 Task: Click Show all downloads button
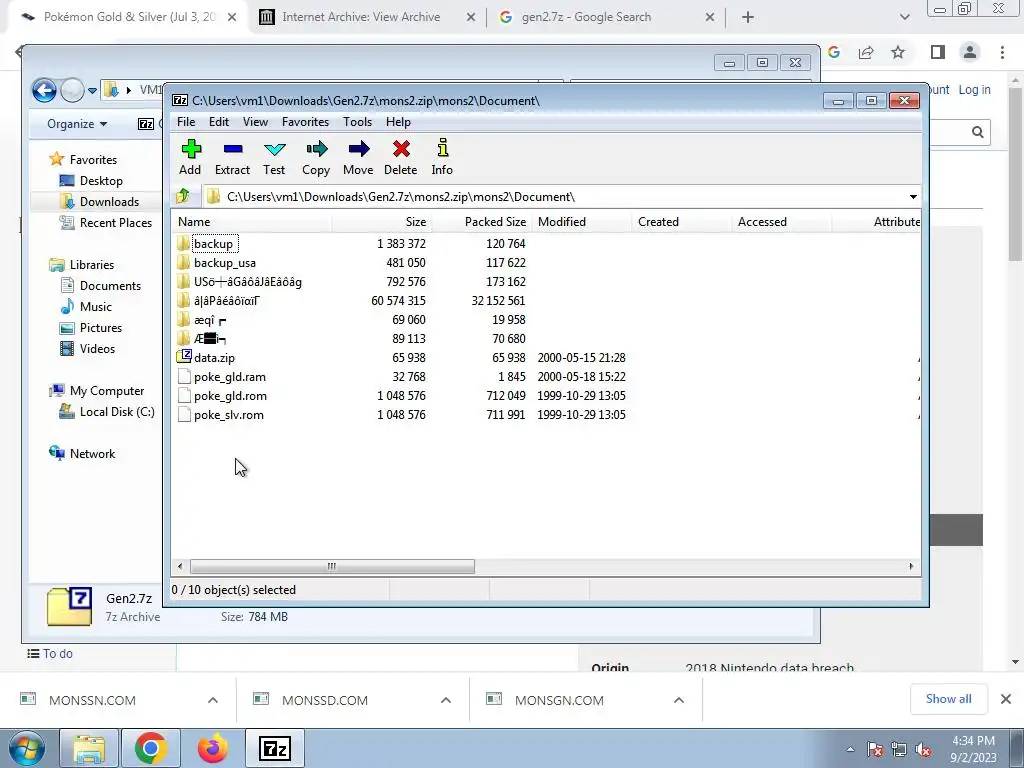(x=948, y=699)
